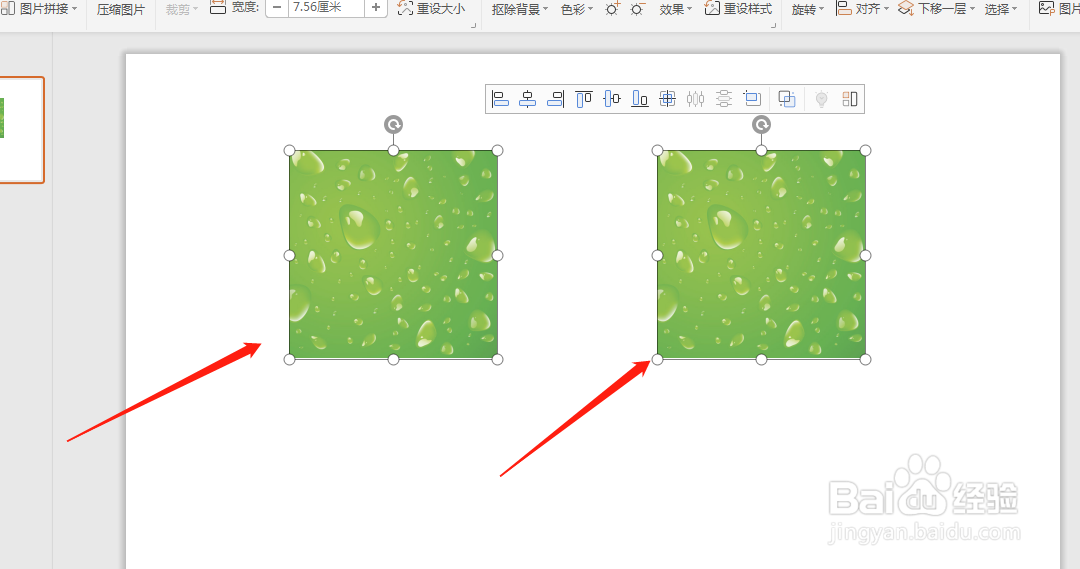The width and height of the screenshot is (1080, 569).
Task: Open the 裁剪 crop dropdown
Action: click(181, 10)
